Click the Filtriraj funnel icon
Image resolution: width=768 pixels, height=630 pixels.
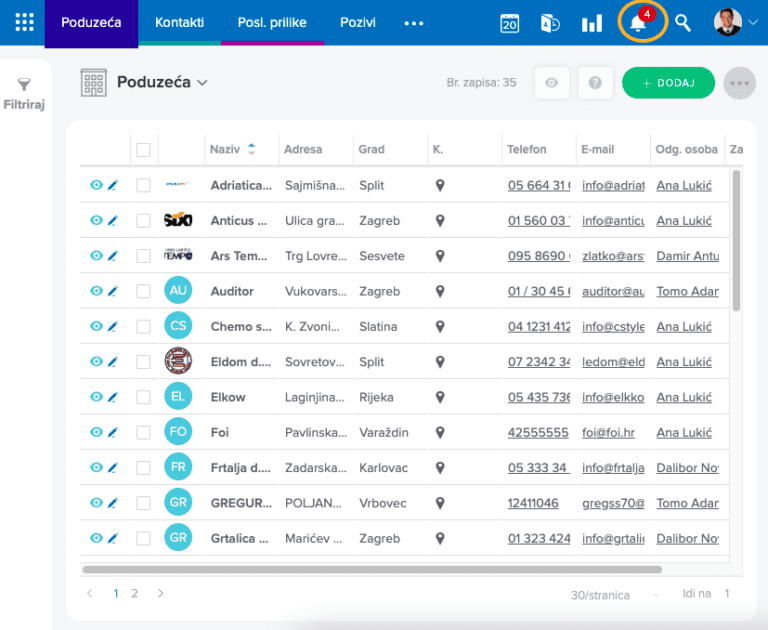[x=24, y=85]
